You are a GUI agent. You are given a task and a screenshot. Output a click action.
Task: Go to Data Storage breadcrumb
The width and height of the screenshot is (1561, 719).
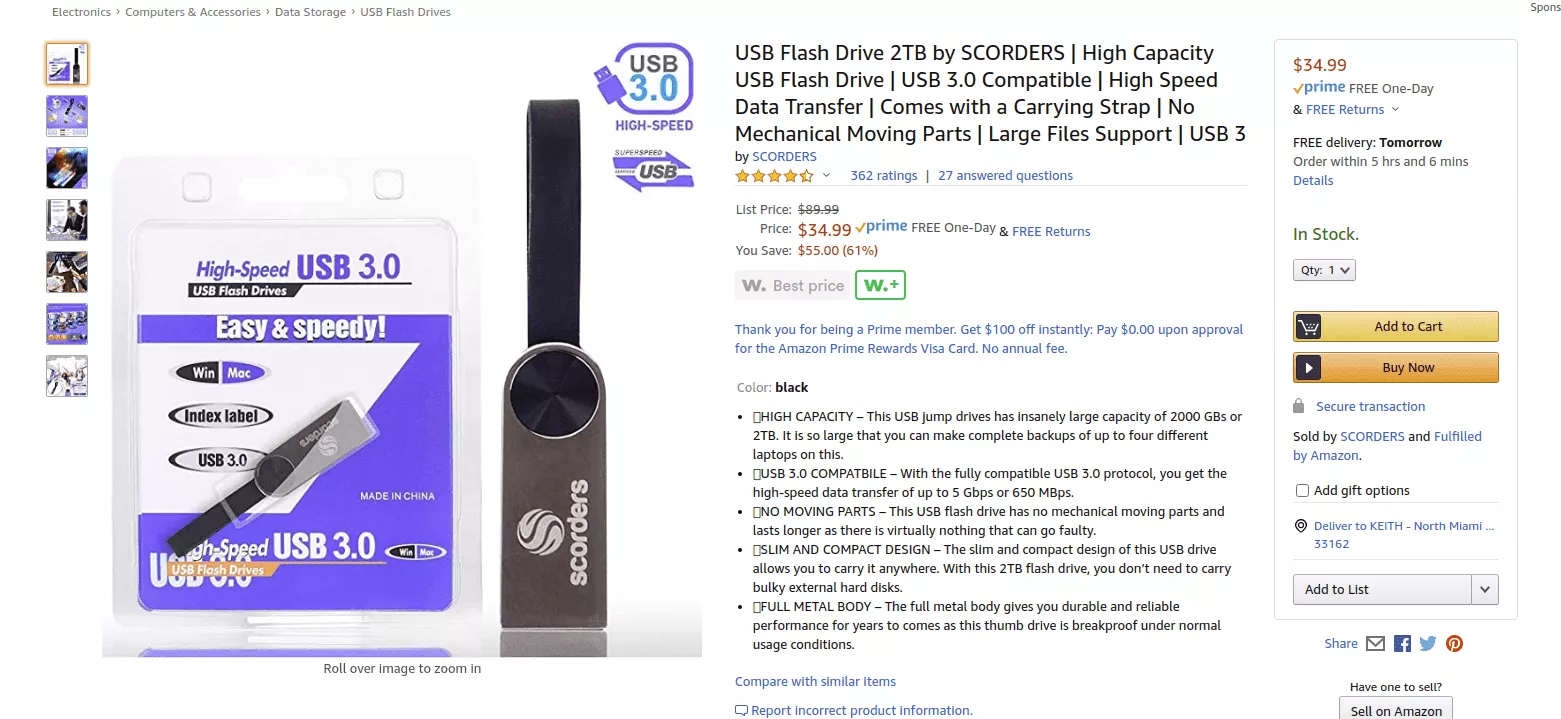310,12
